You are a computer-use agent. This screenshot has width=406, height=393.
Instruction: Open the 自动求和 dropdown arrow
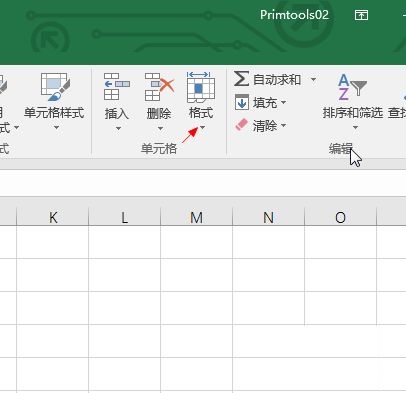click(x=313, y=79)
